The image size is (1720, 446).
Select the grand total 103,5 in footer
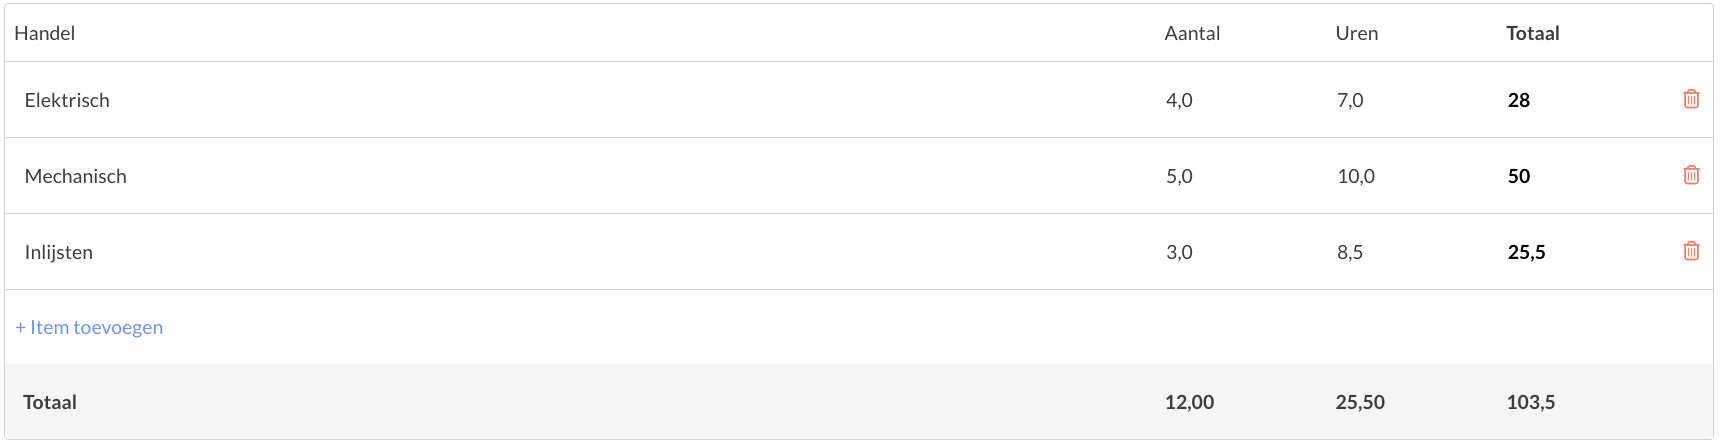[x=1531, y=402]
